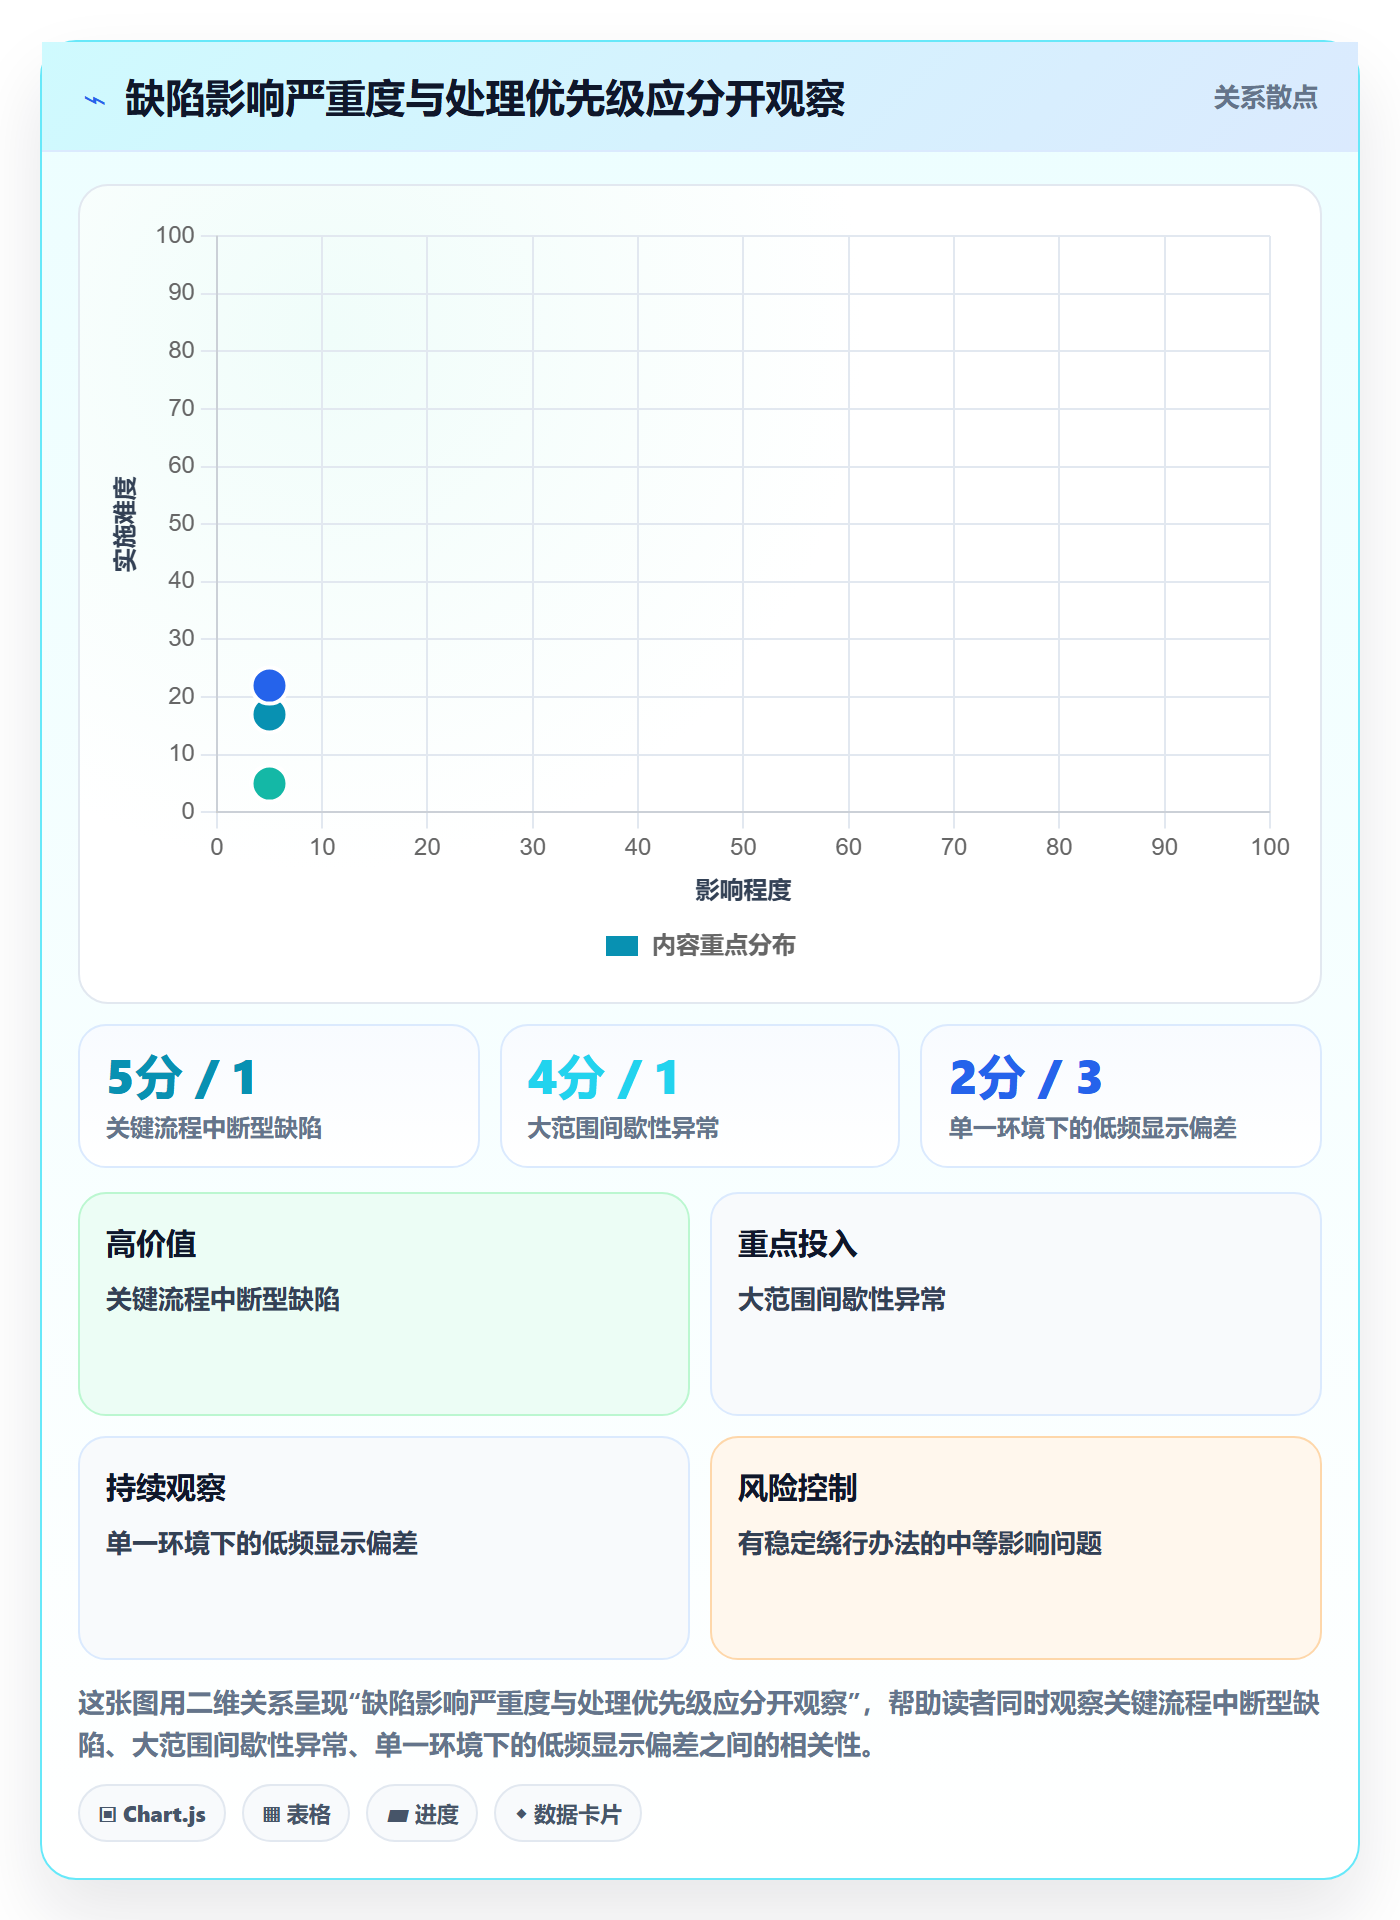Click the 进度 tag chip
Viewport: 1400px width, 1920px height.
click(422, 1814)
